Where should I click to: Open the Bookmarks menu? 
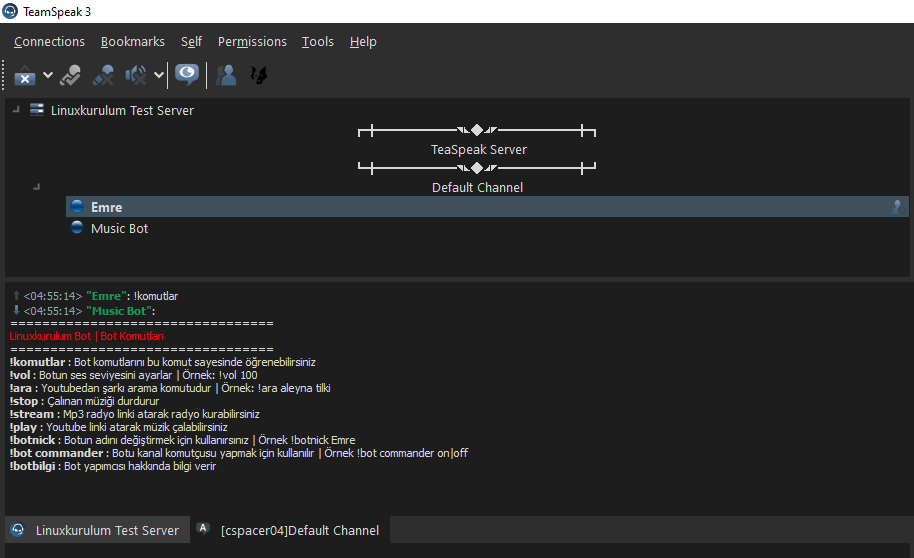pyautogui.click(x=133, y=42)
